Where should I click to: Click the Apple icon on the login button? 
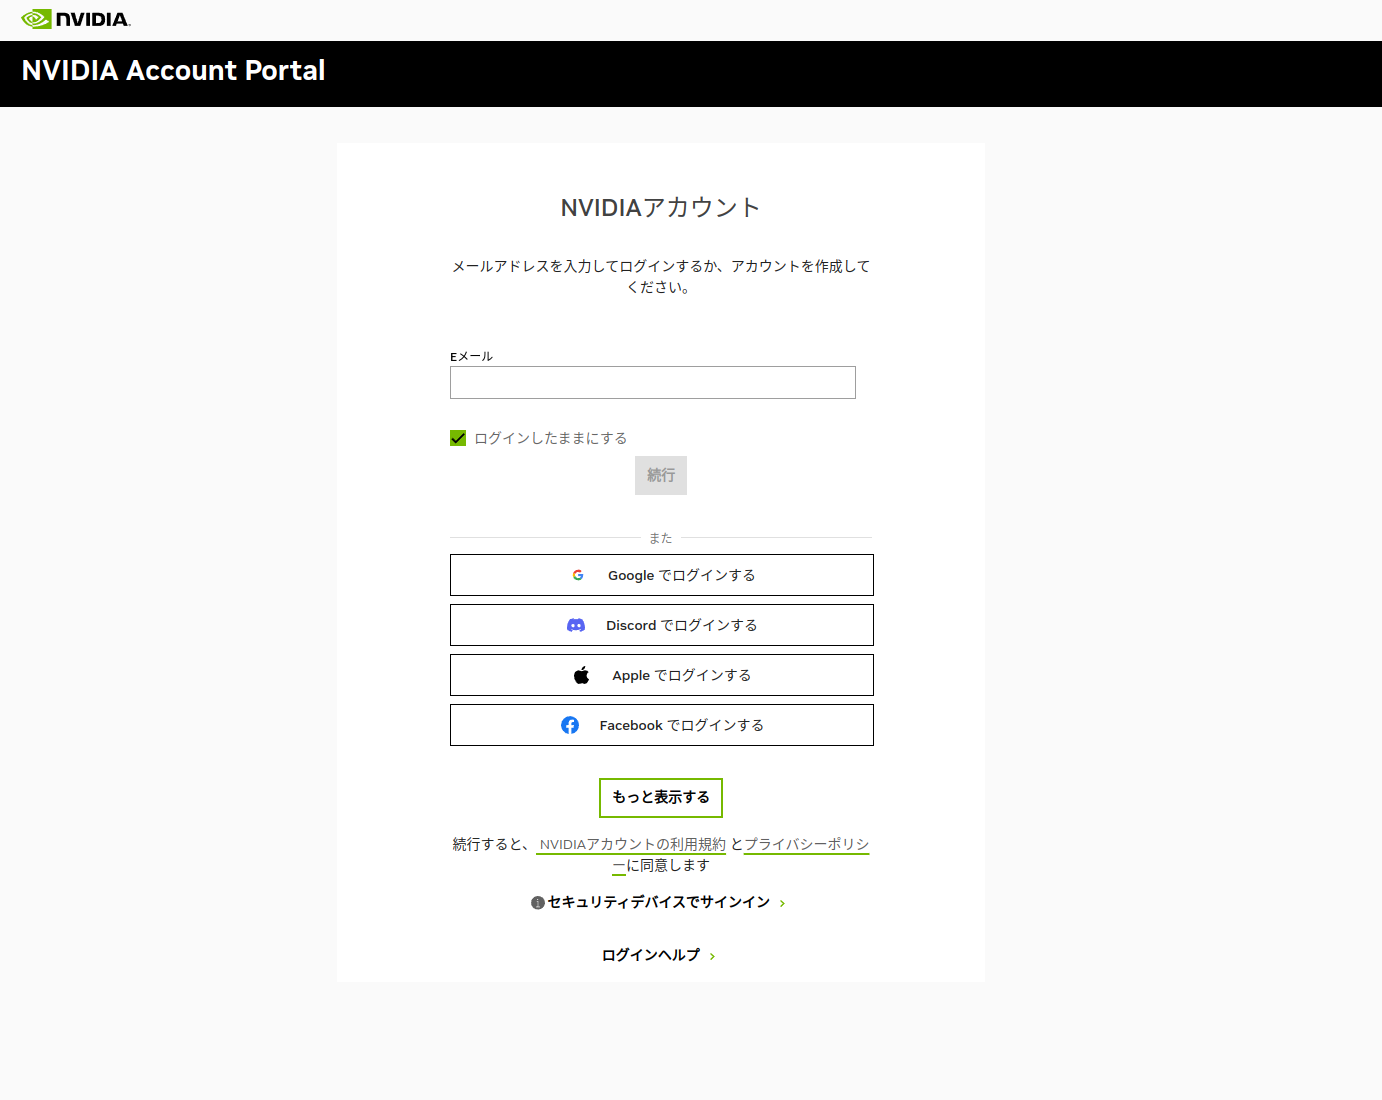point(583,675)
